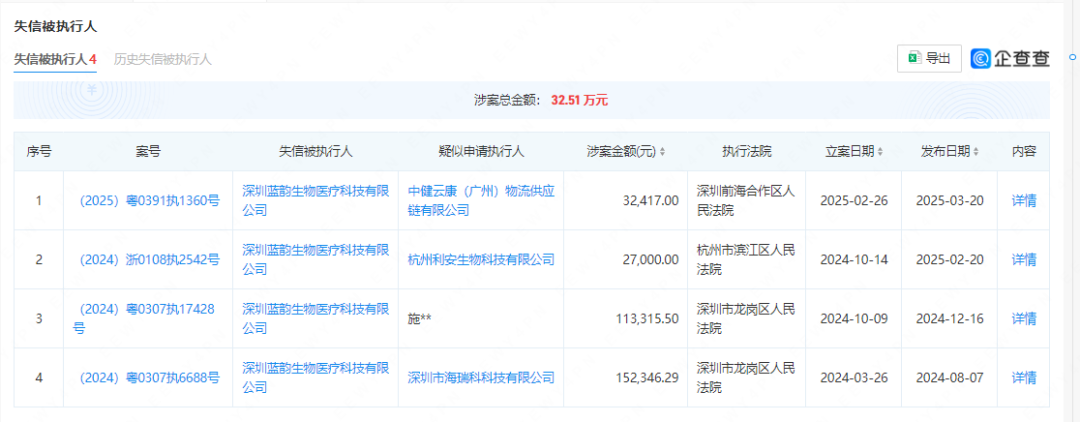Click 深圳前海合作区人民法院 court cell
The image size is (1080, 422).
746,201
